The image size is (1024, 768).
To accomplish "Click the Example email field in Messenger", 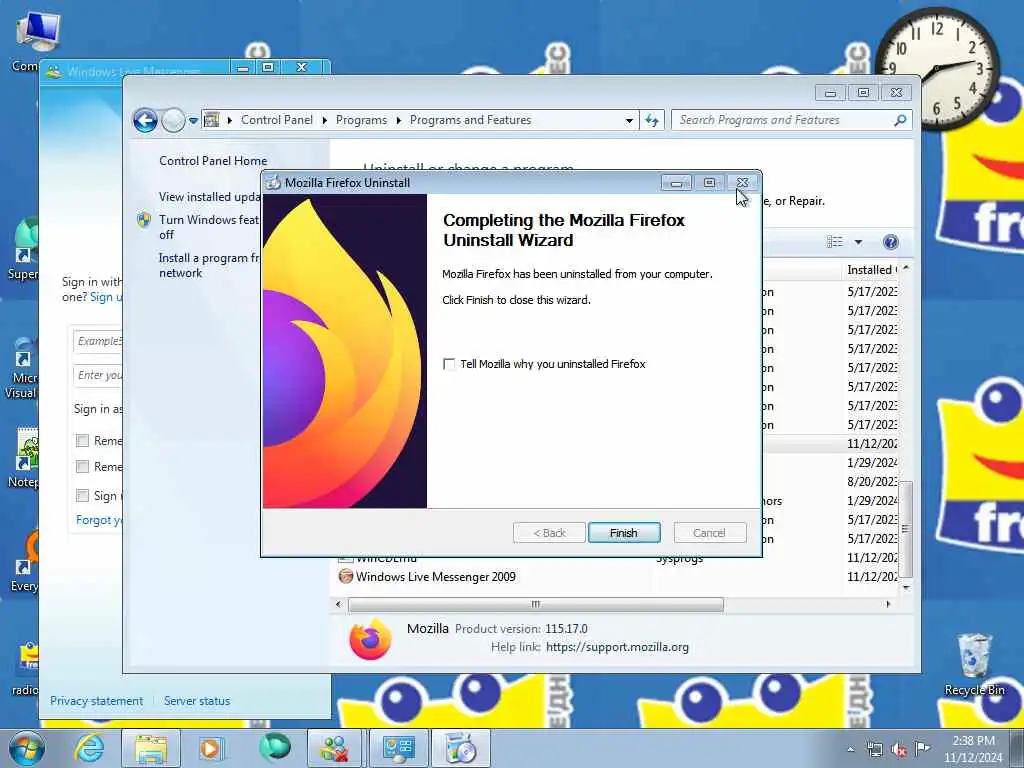I will (x=98, y=341).
